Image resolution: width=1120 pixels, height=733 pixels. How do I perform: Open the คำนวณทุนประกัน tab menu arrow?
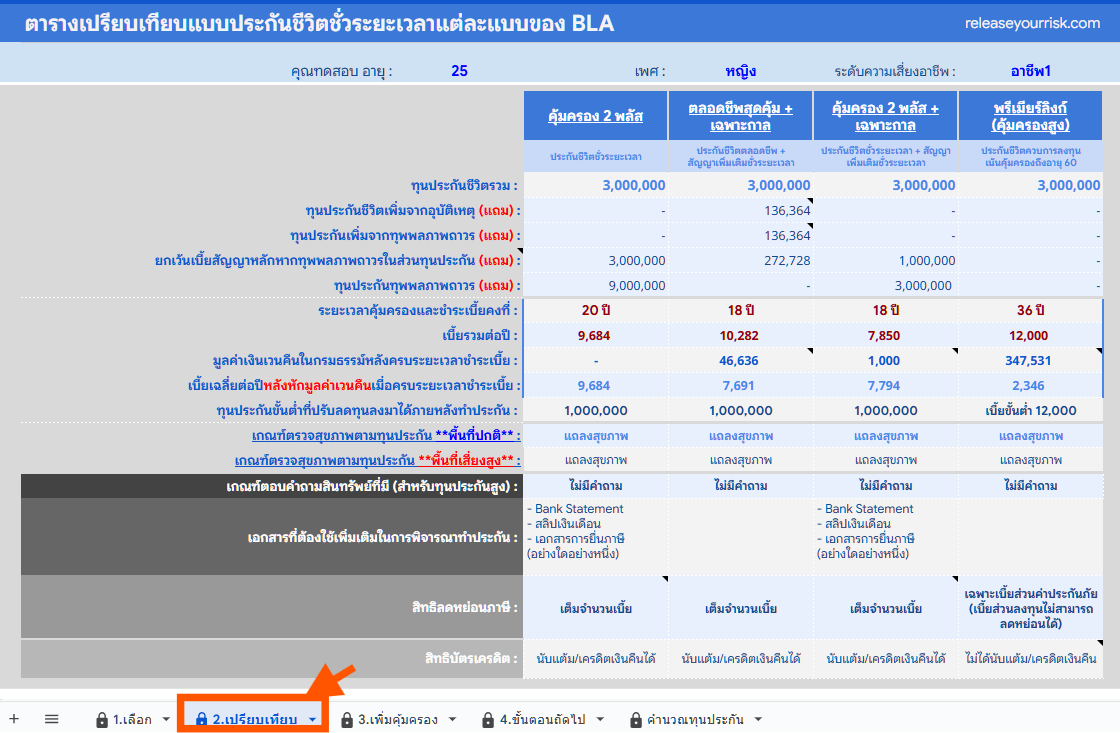point(758,720)
